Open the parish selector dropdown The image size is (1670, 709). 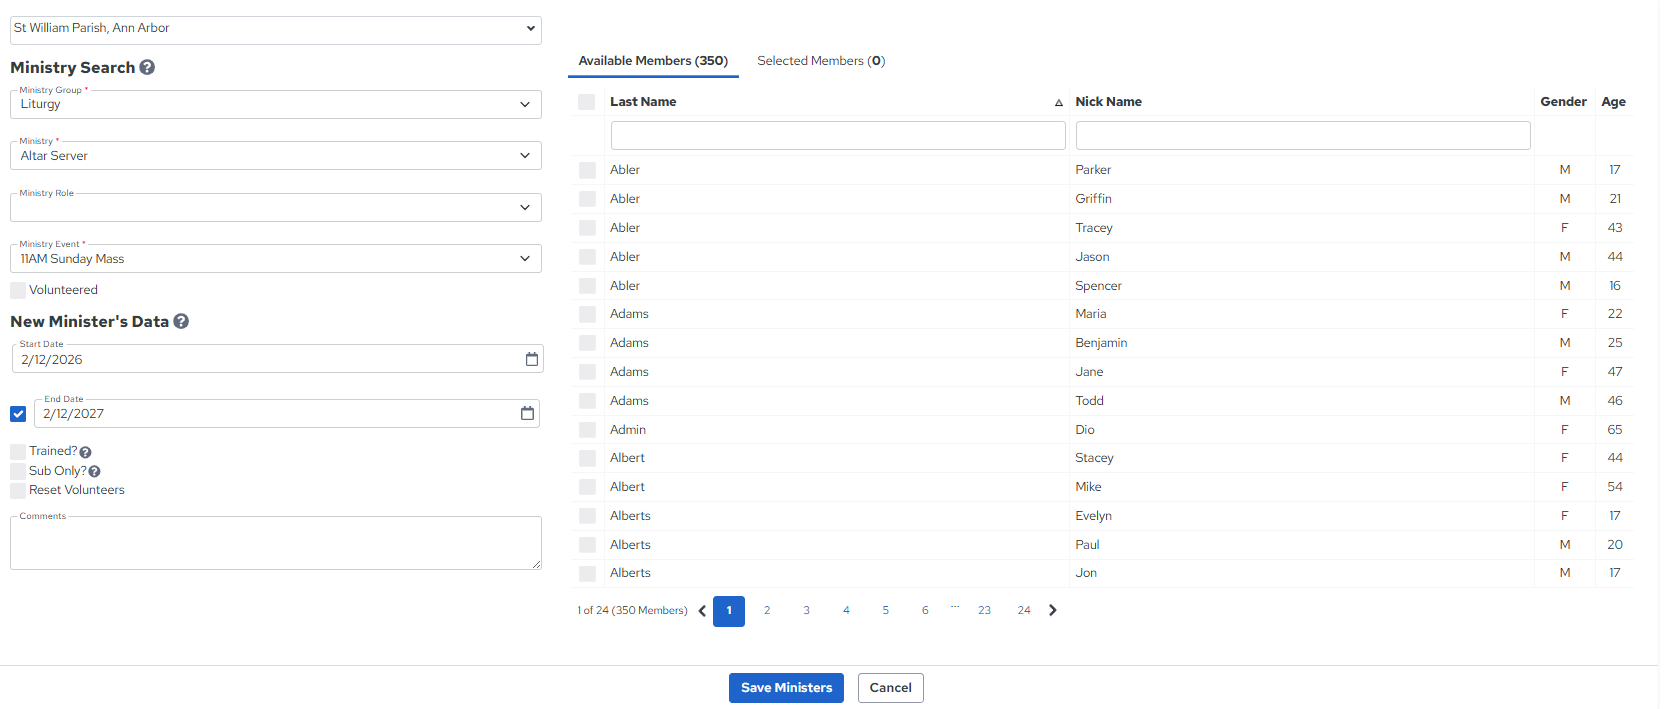pos(276,29)
